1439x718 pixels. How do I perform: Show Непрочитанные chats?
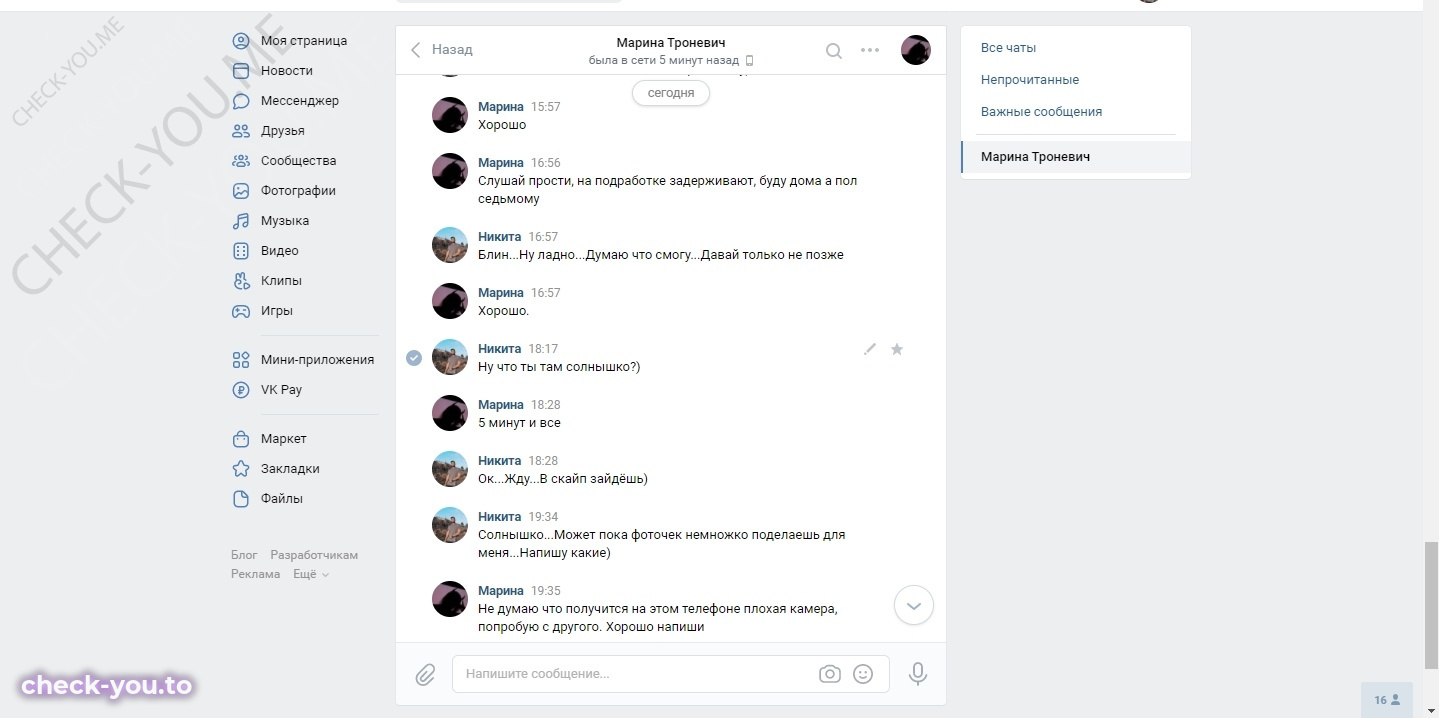click(1030, 80)
